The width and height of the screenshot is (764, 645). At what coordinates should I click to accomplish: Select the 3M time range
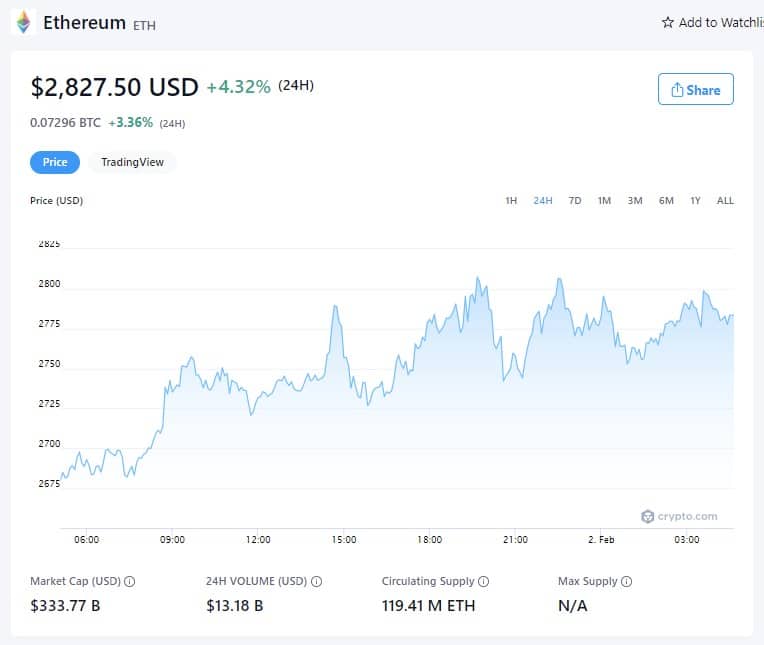(635, 201)
